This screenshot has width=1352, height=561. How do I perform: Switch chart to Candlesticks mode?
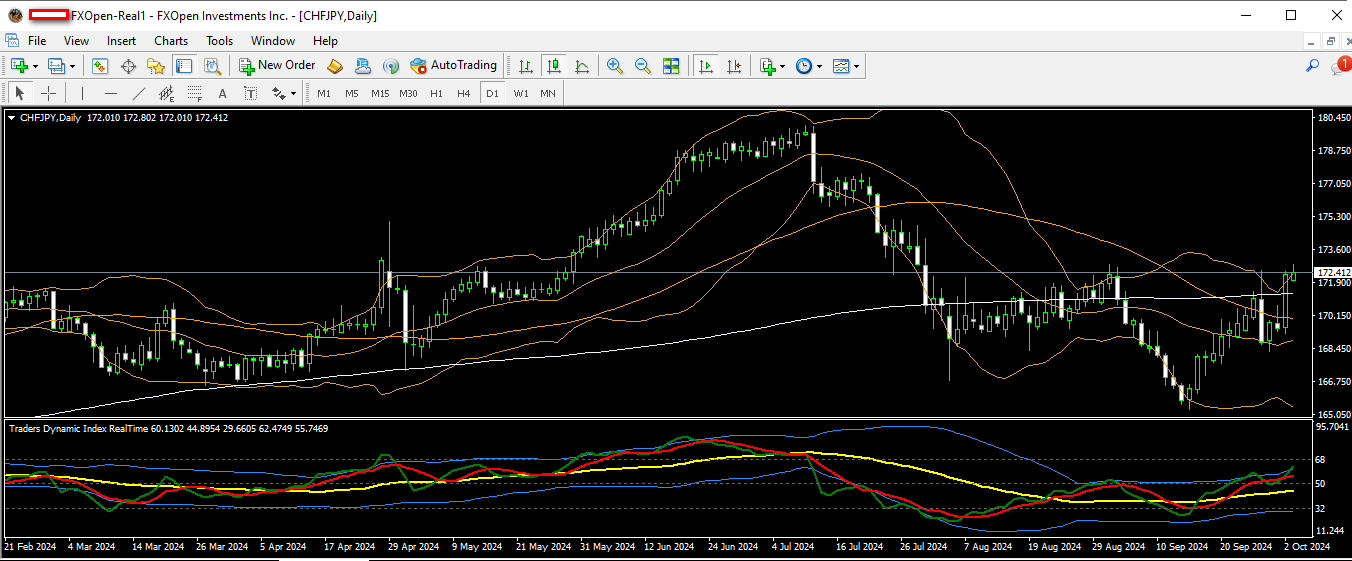pos(553,66)
